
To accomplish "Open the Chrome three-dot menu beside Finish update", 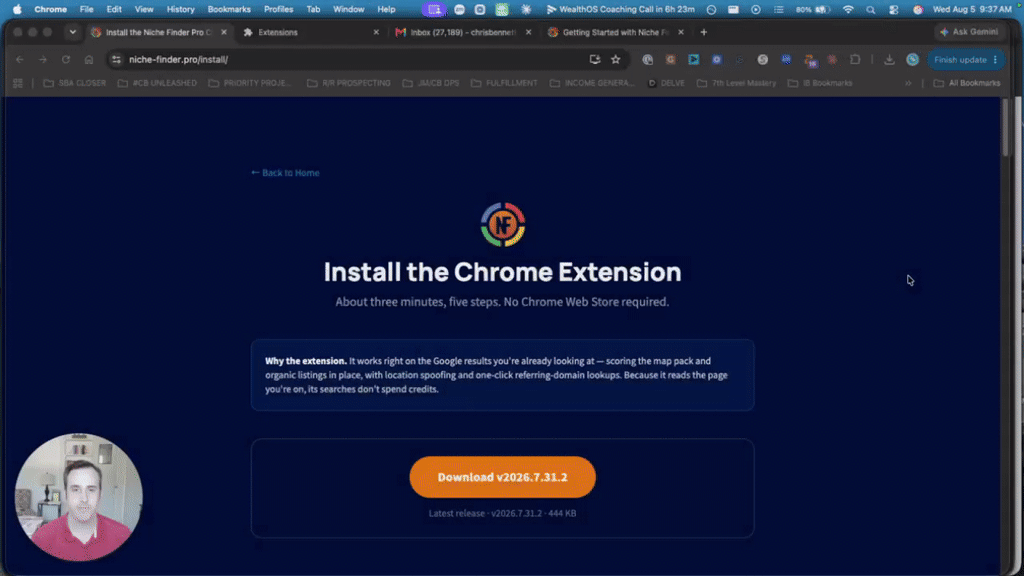I will pyautogui.click(x=995, y=59).
